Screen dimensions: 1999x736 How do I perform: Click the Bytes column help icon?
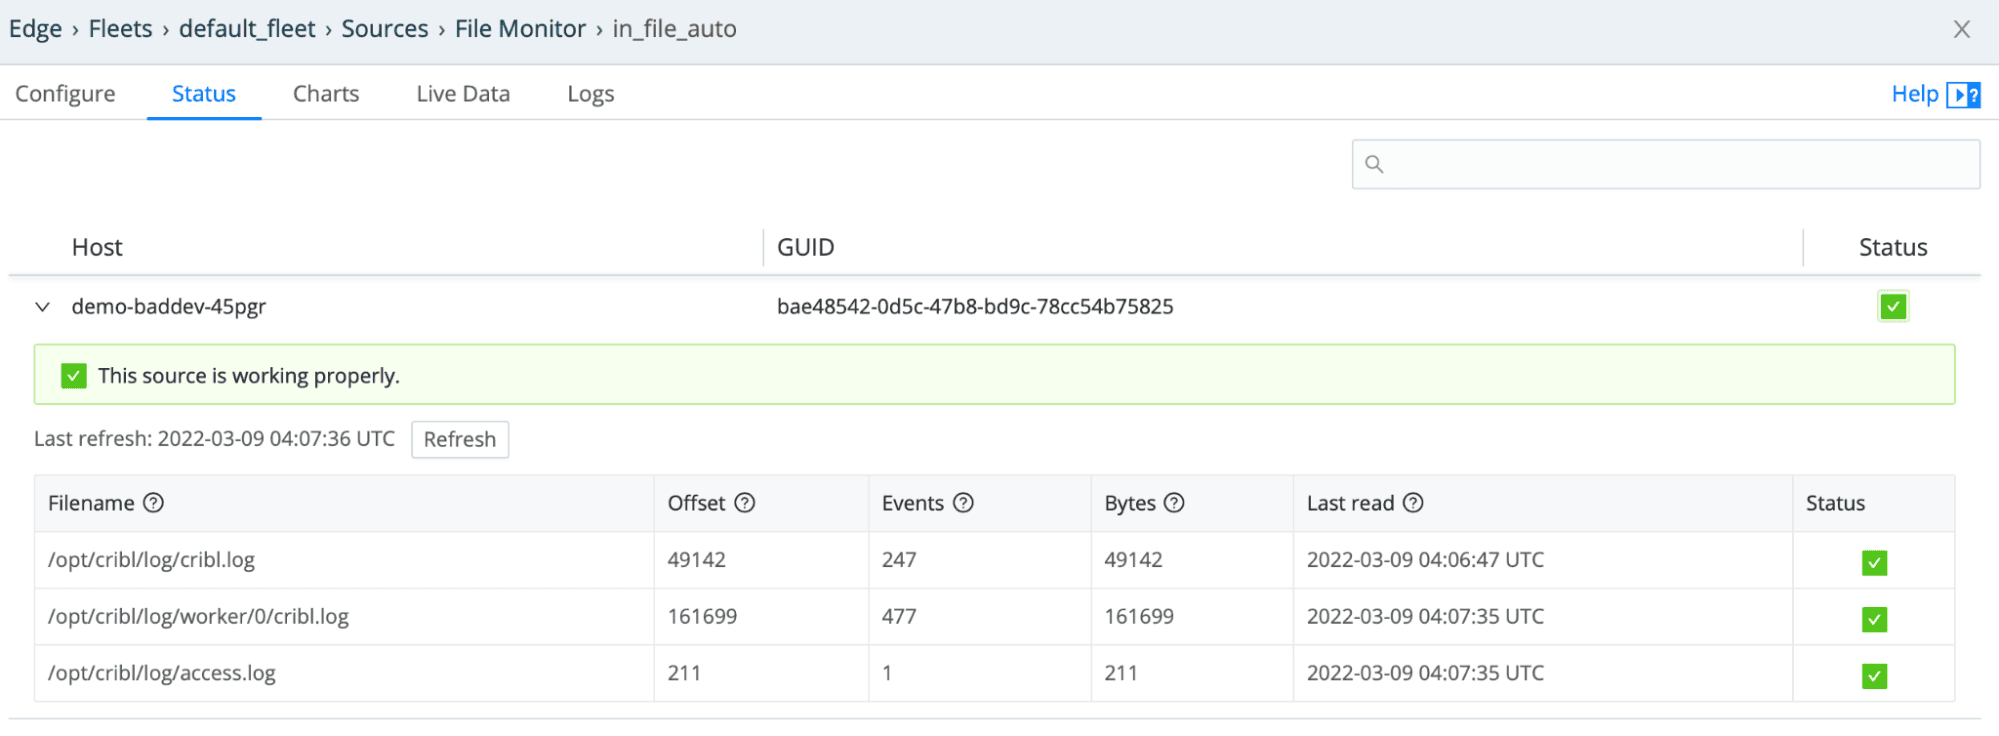tap(1174, 503)
